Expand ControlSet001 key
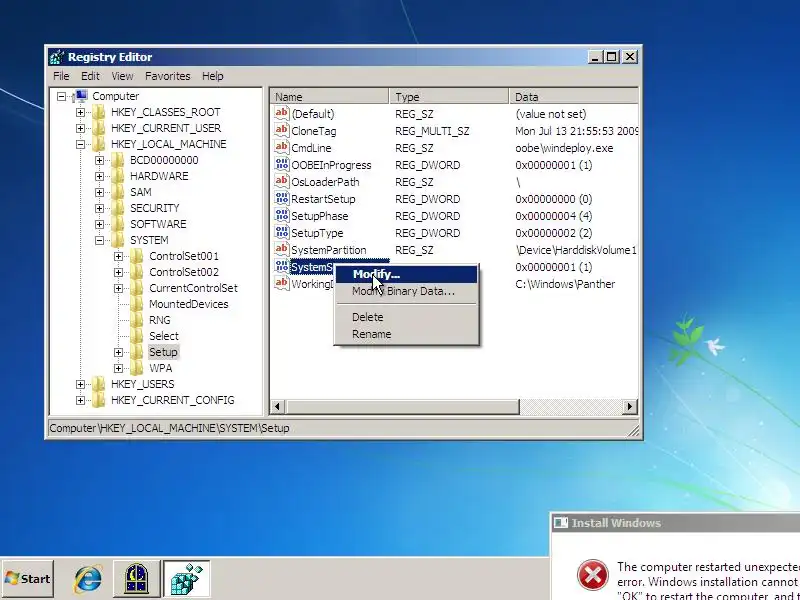 (x=118, y=256)
